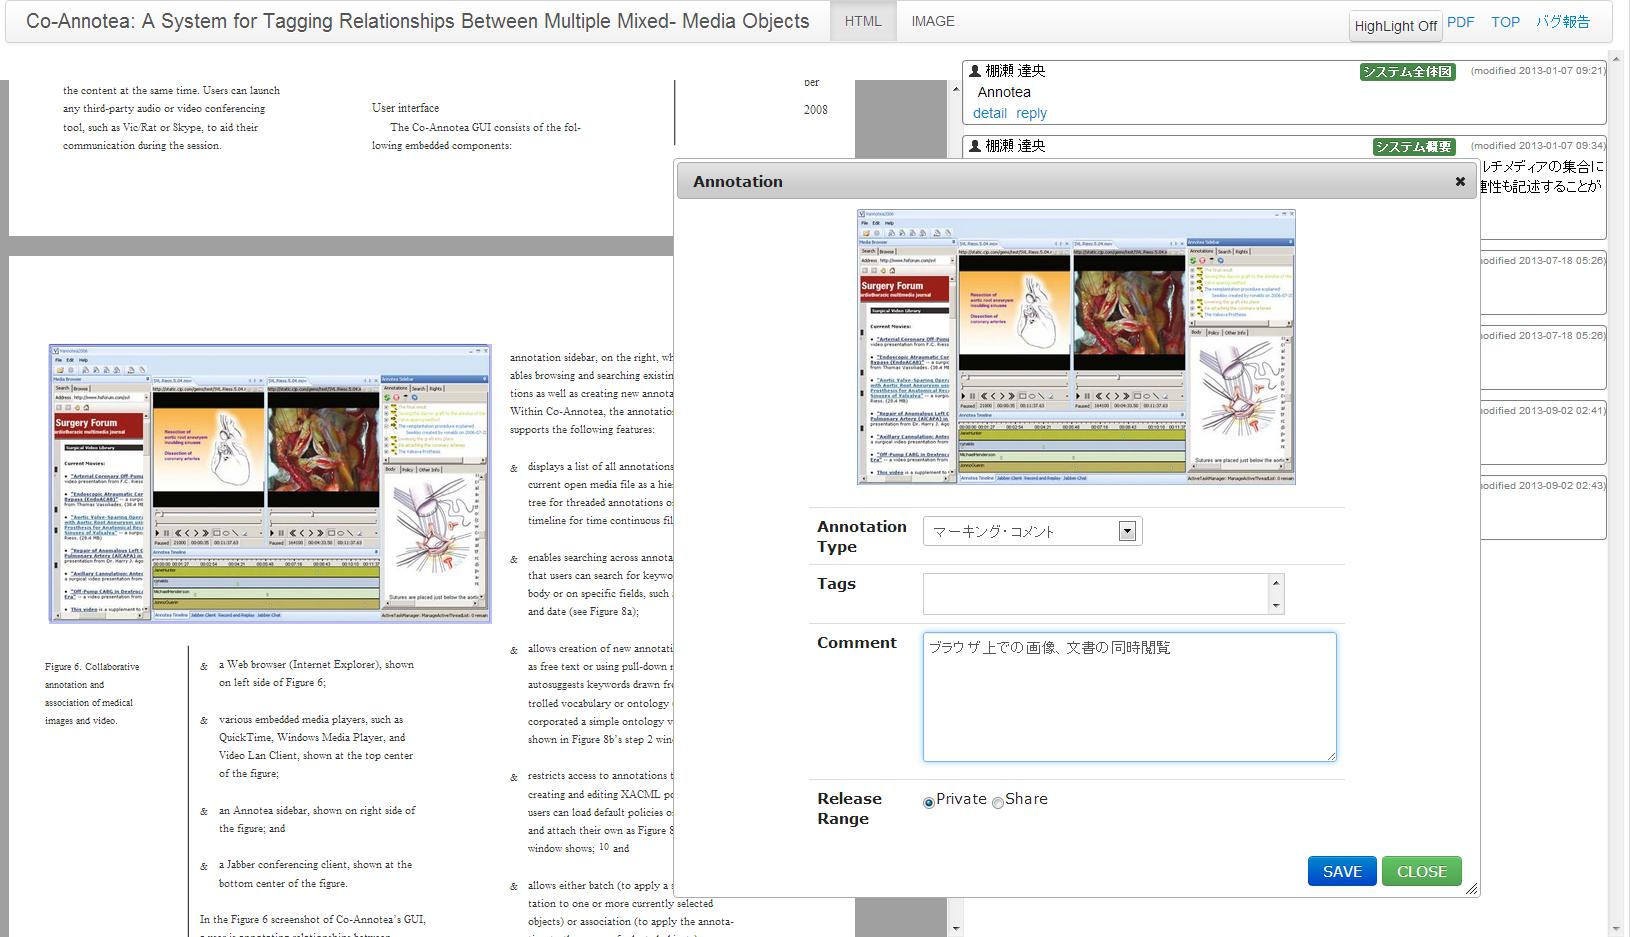Go to the TOP link

point(1505,22)
